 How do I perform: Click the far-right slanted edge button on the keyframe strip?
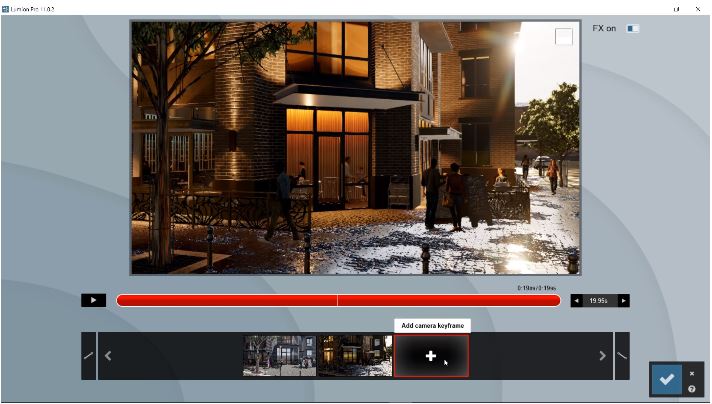pyautogui.click(x=622, y=356)
